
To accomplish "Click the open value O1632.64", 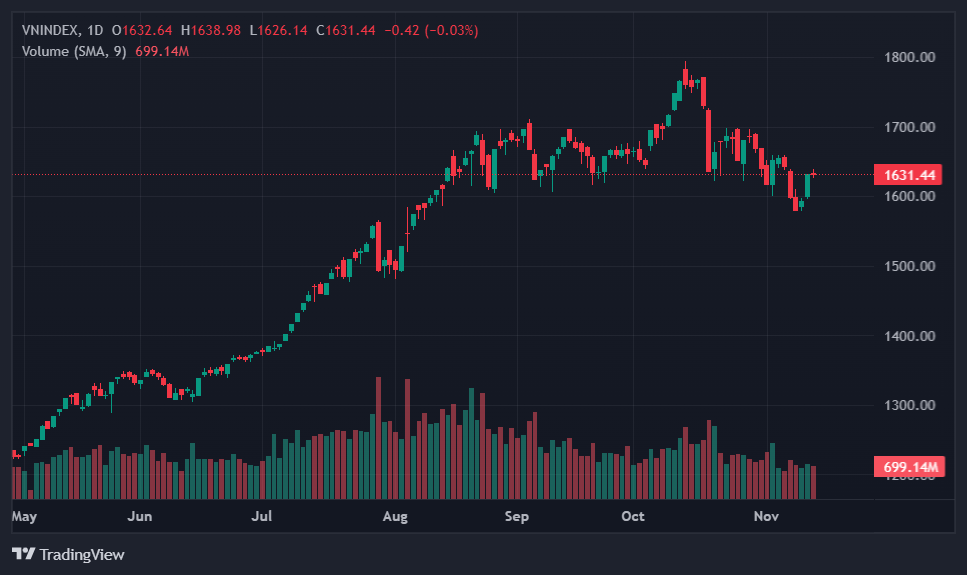I will tap(142, 30).
